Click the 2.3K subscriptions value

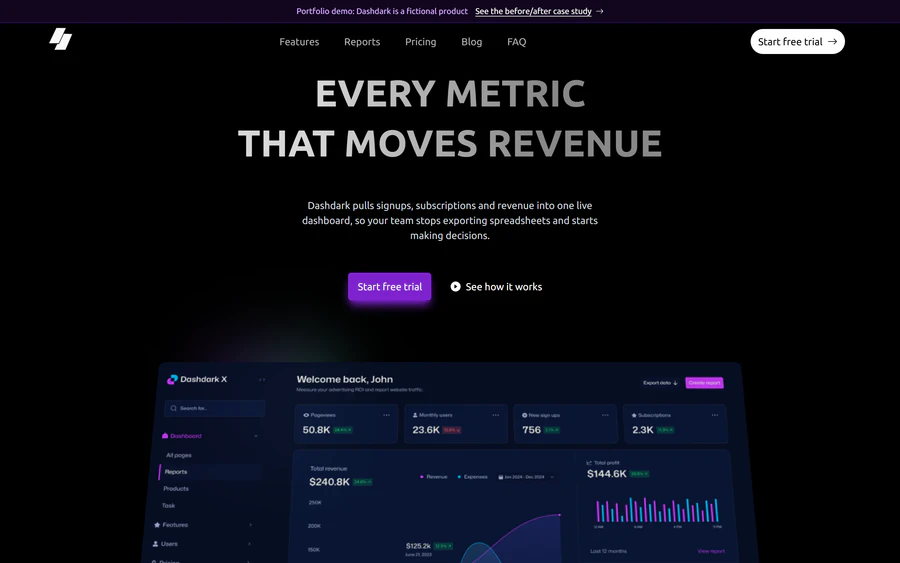pyautogui.click(x=643, y=430)
